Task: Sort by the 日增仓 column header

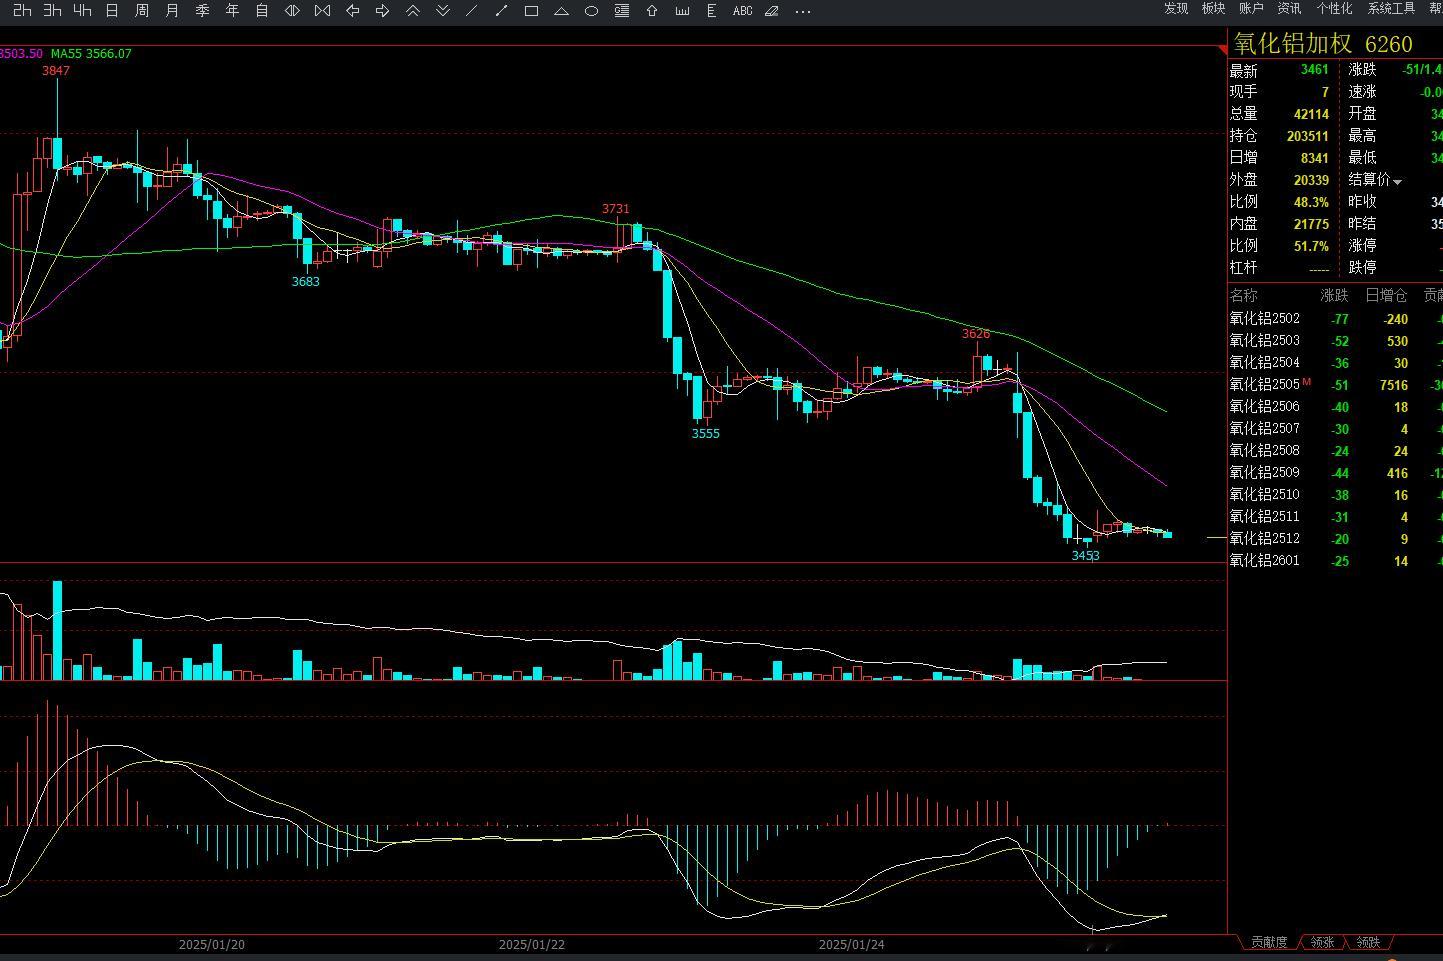Action: pos(1386,296)
